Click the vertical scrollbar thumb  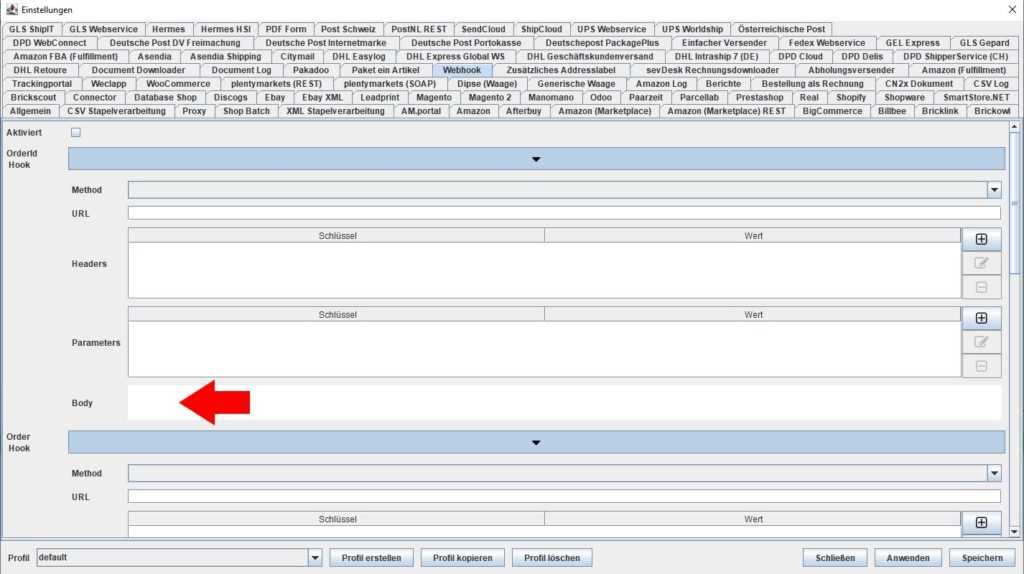[x=1014, y=203]
